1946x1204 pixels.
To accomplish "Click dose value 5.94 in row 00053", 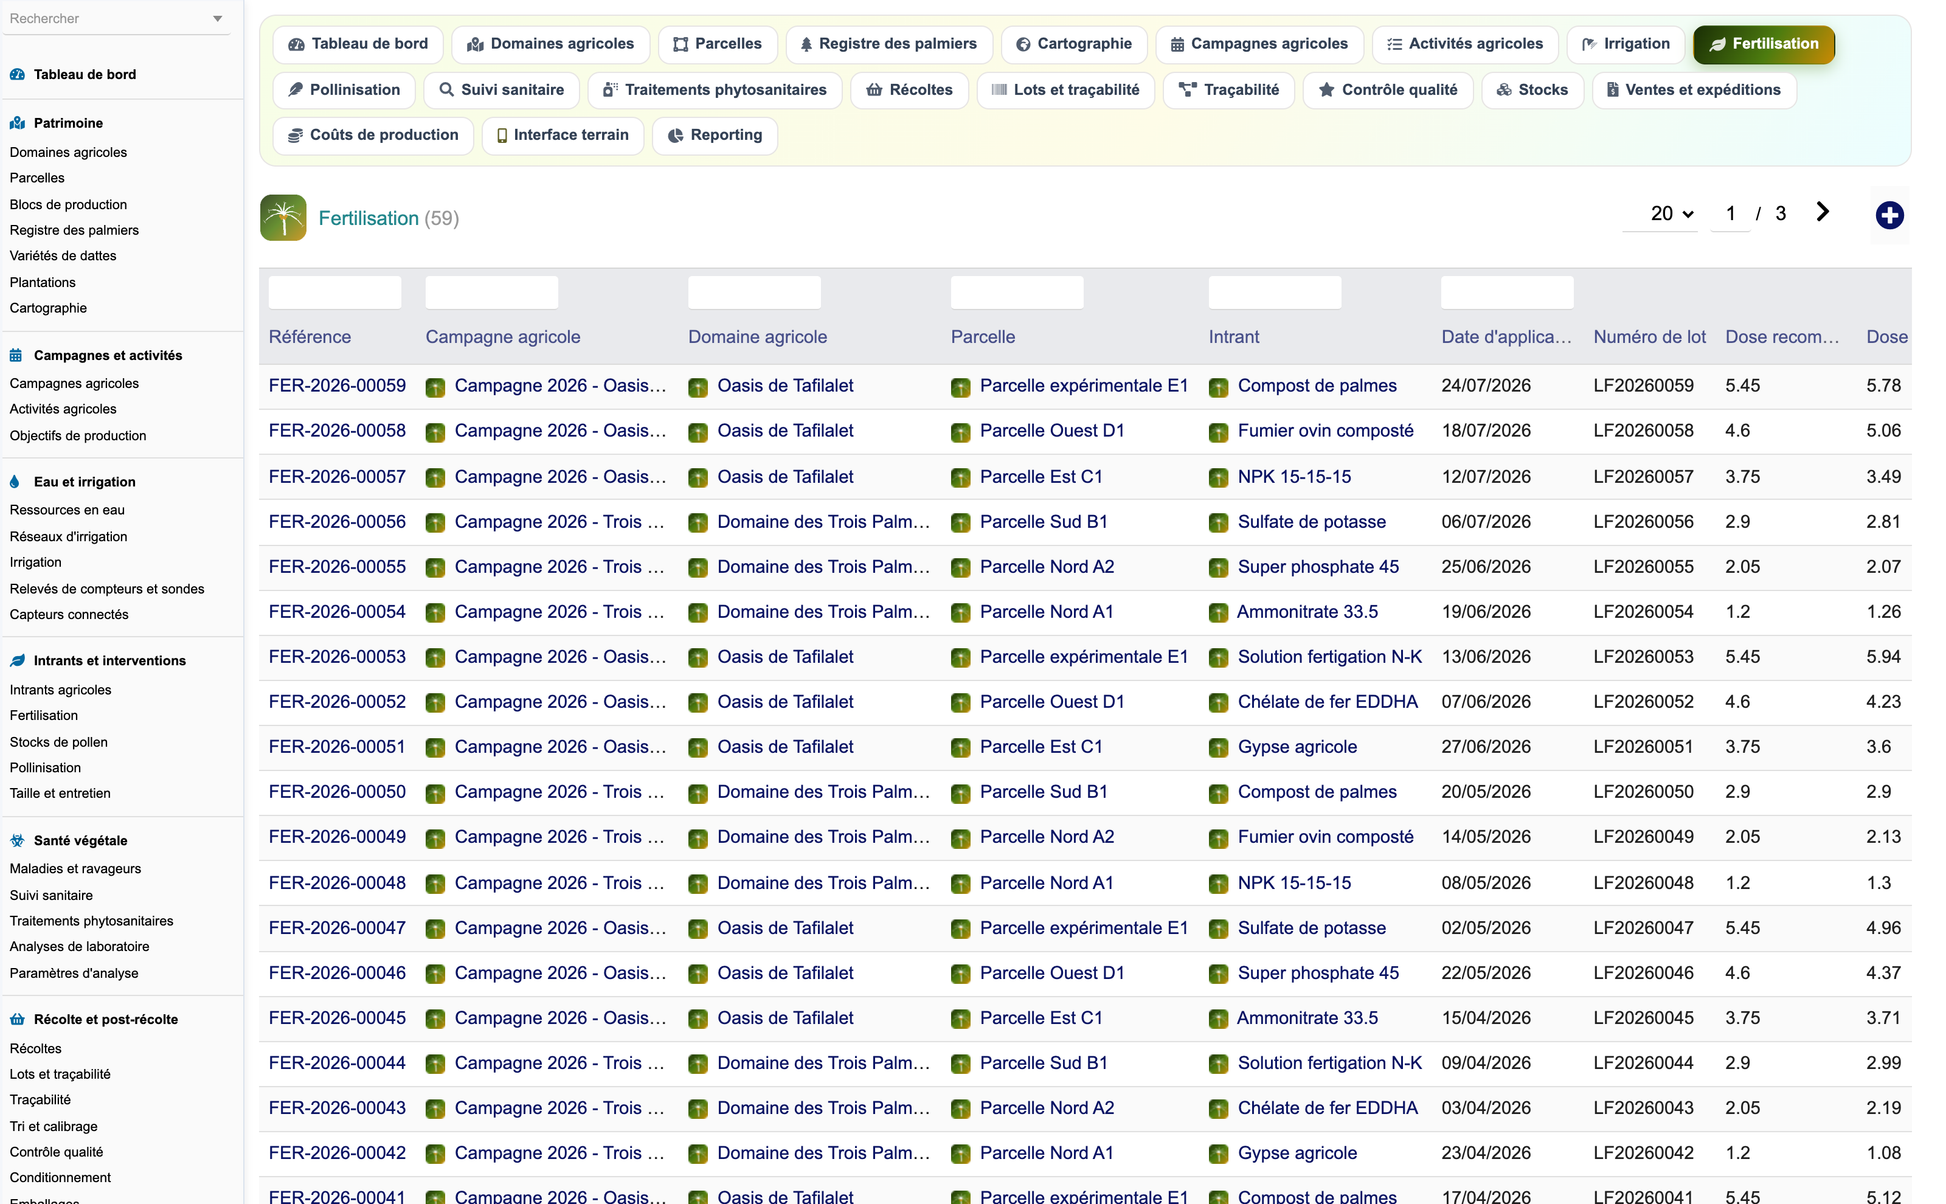I will coord(1883,657).
